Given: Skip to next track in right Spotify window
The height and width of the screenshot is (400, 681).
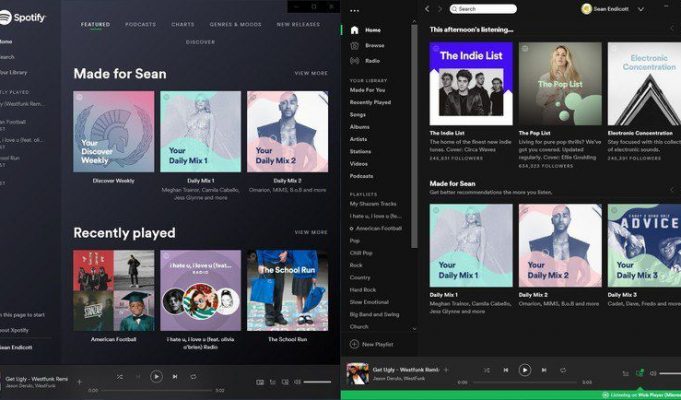Looking at the screenshot, I should coord(544,370).
